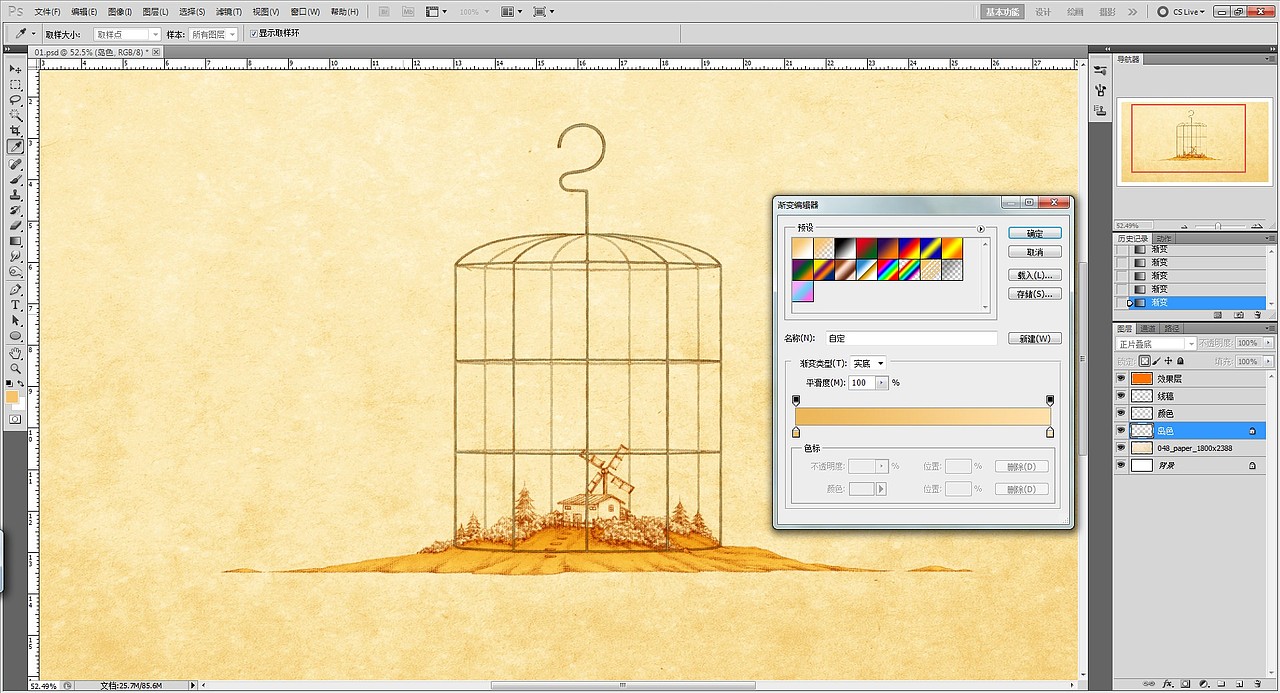Click the left color stop on gradient bar
Screen dimensions: 1280x693
[x=796, y=432]
